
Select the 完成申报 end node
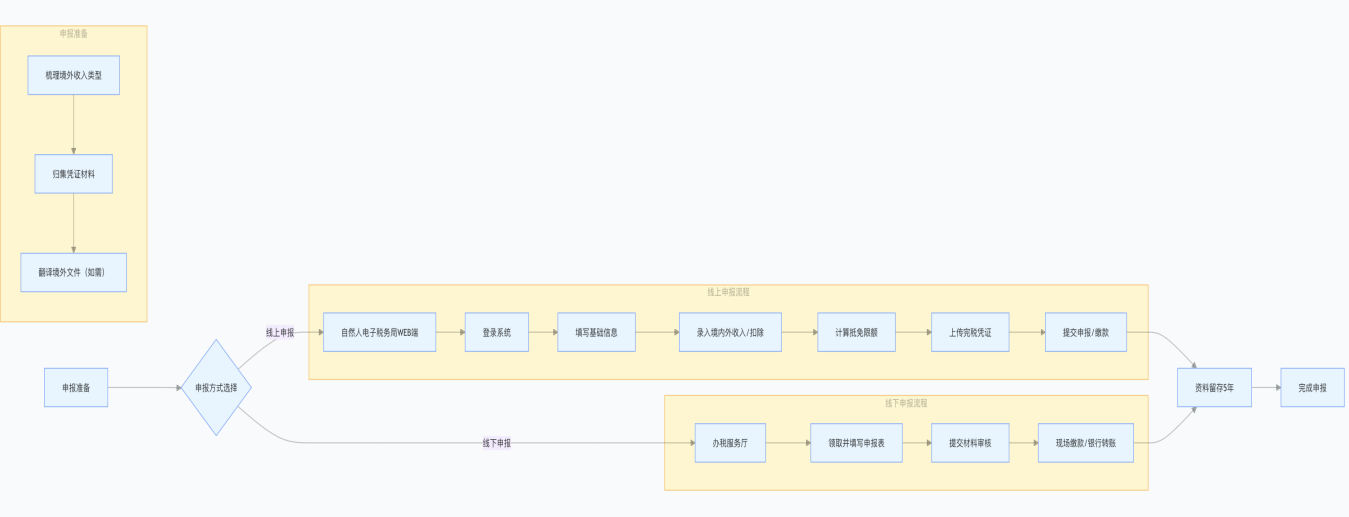1312,387
